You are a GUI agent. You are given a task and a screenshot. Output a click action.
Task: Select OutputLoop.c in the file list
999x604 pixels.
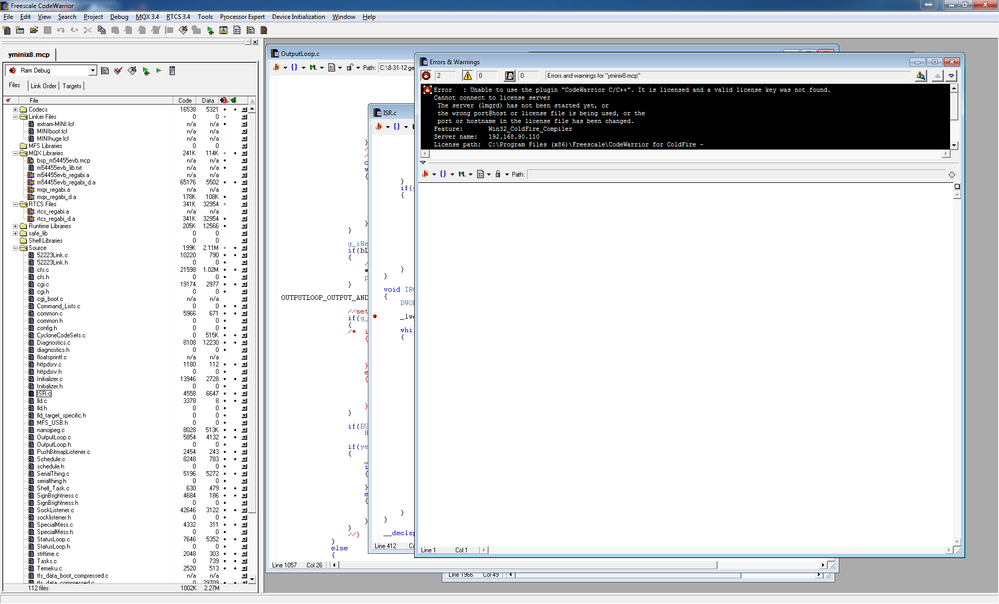pos(54,438)
